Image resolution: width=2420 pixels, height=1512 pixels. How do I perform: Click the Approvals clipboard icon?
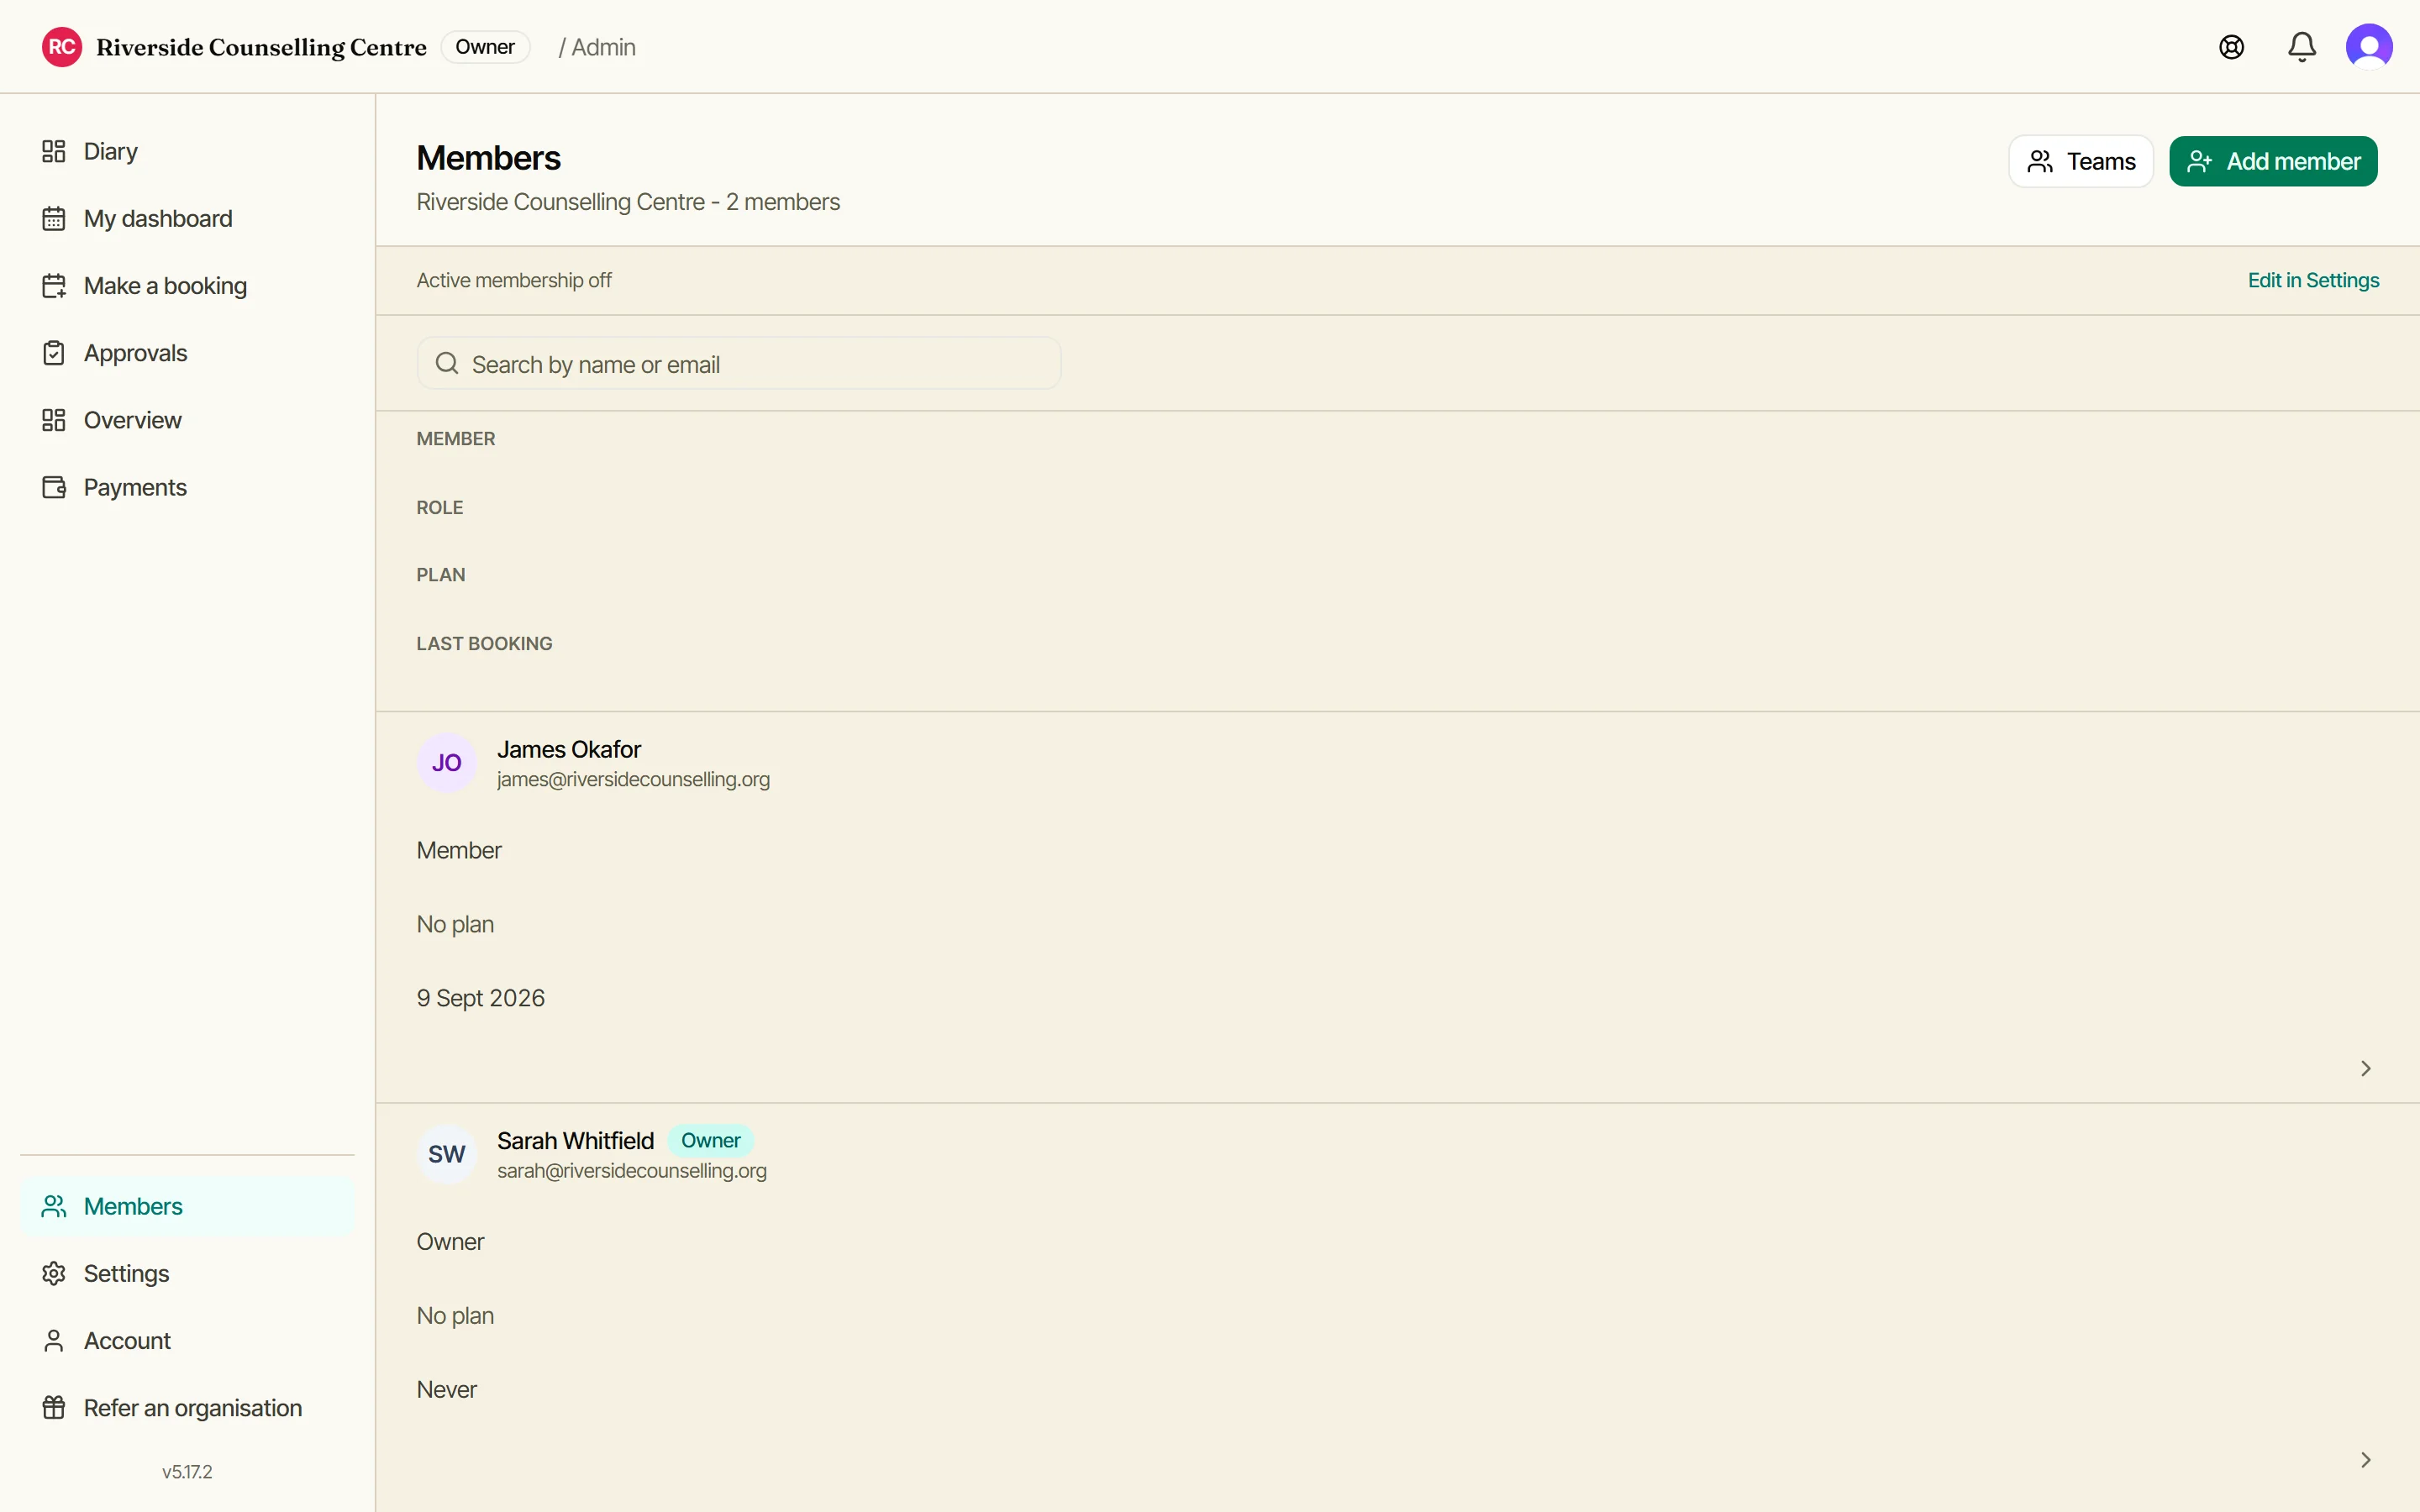point(54,353)
